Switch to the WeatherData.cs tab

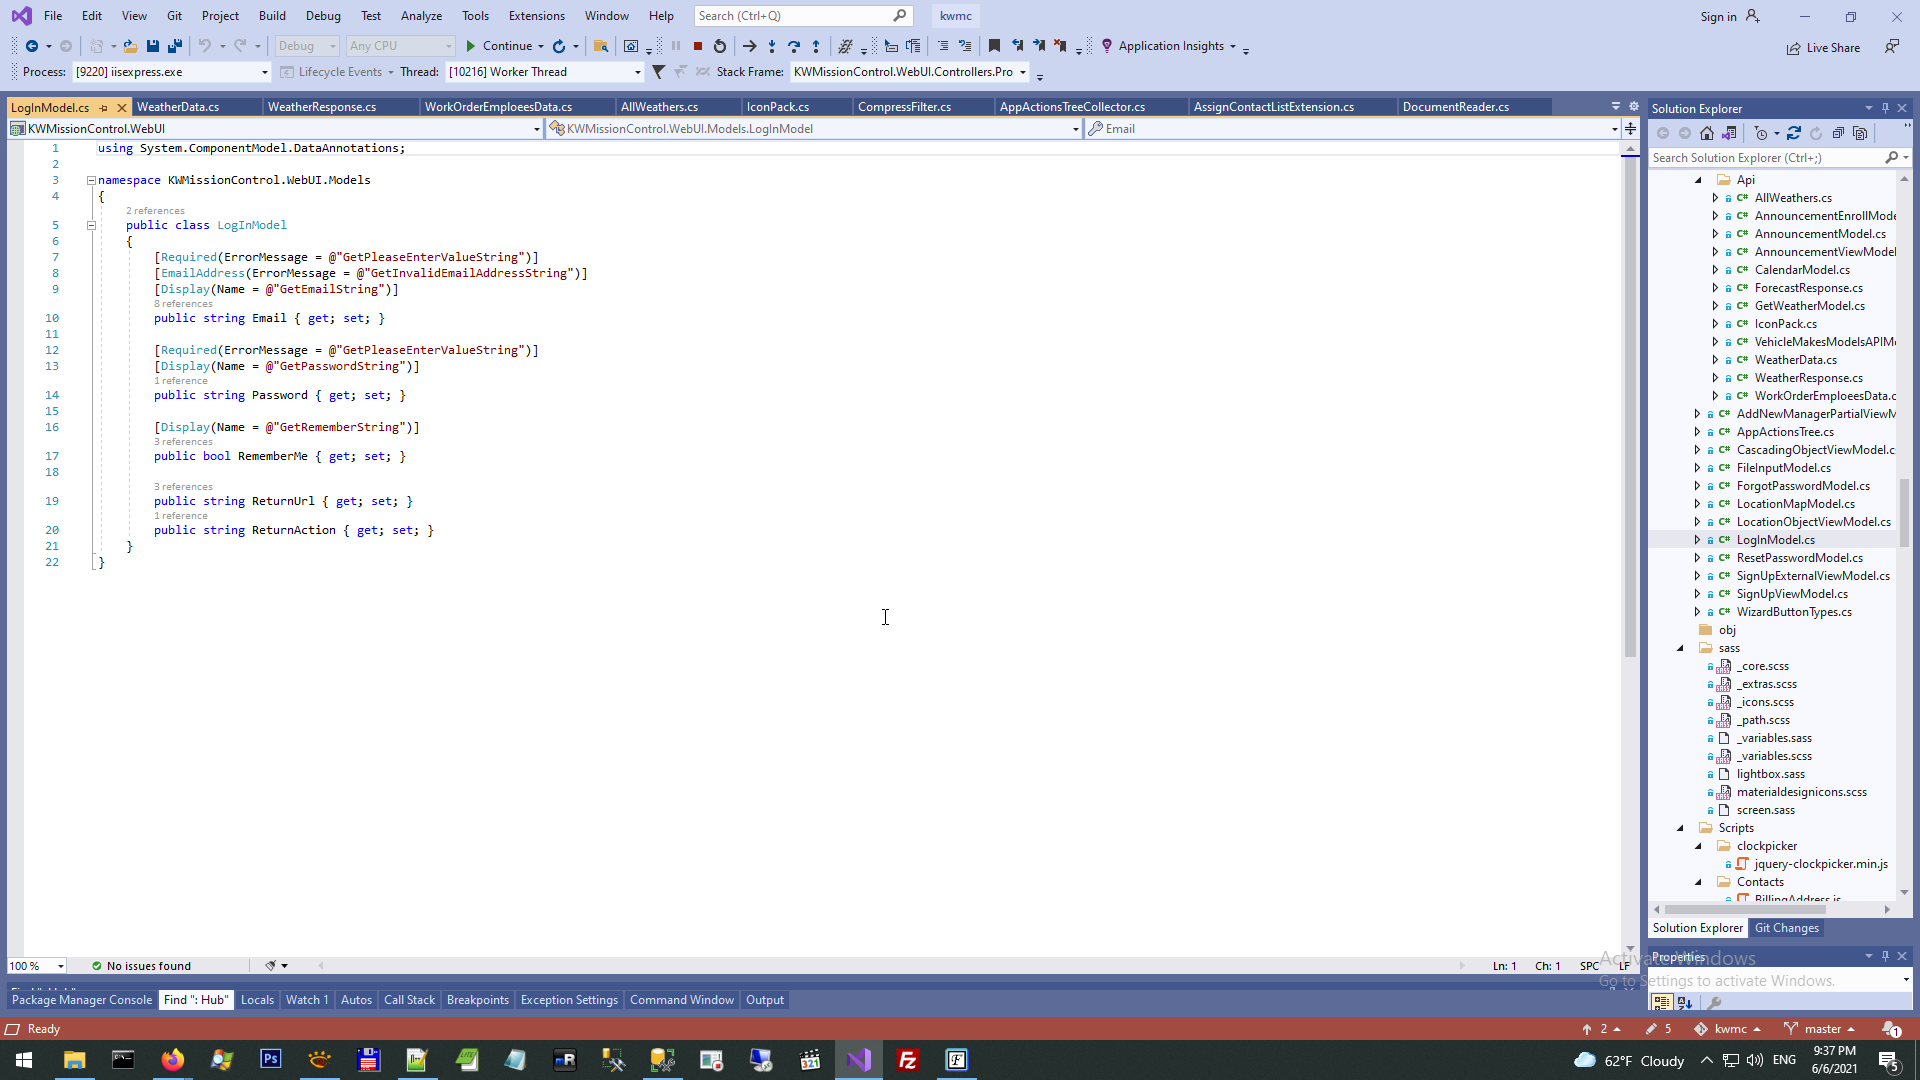(x=178, y=107)
